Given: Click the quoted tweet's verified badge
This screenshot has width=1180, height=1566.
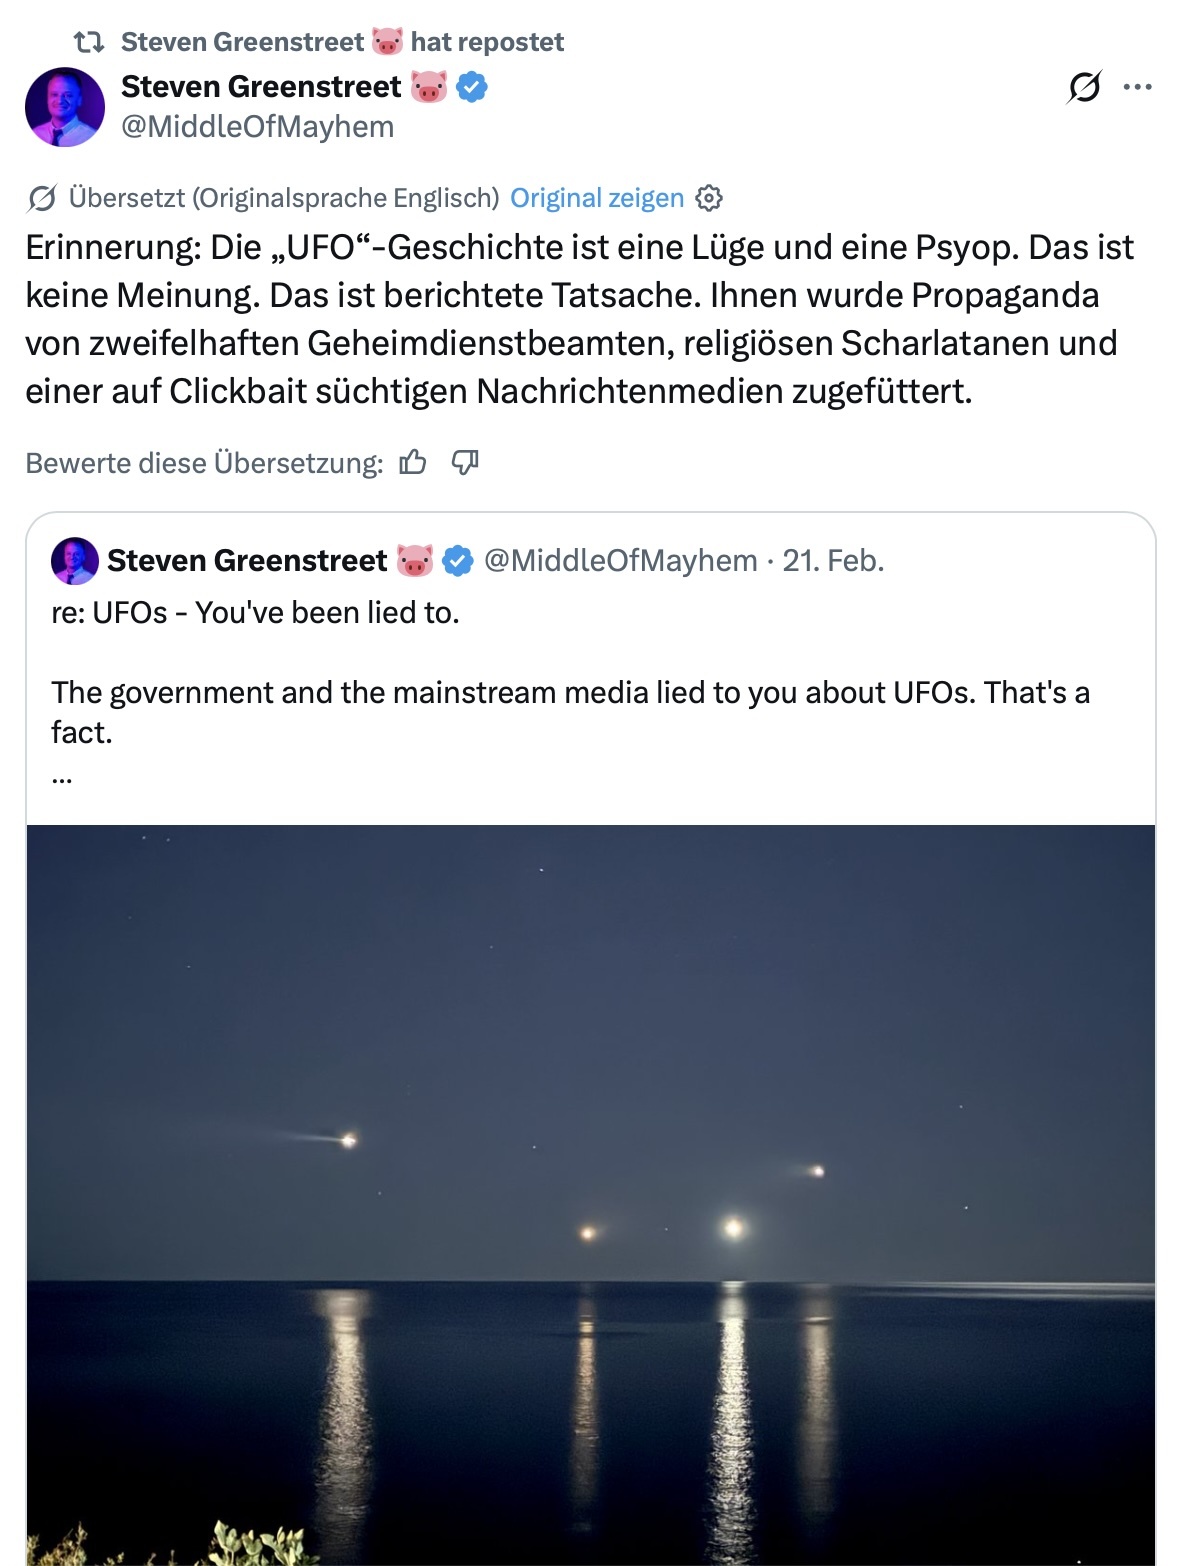Looking at the screenshot, I should (458, 561).
